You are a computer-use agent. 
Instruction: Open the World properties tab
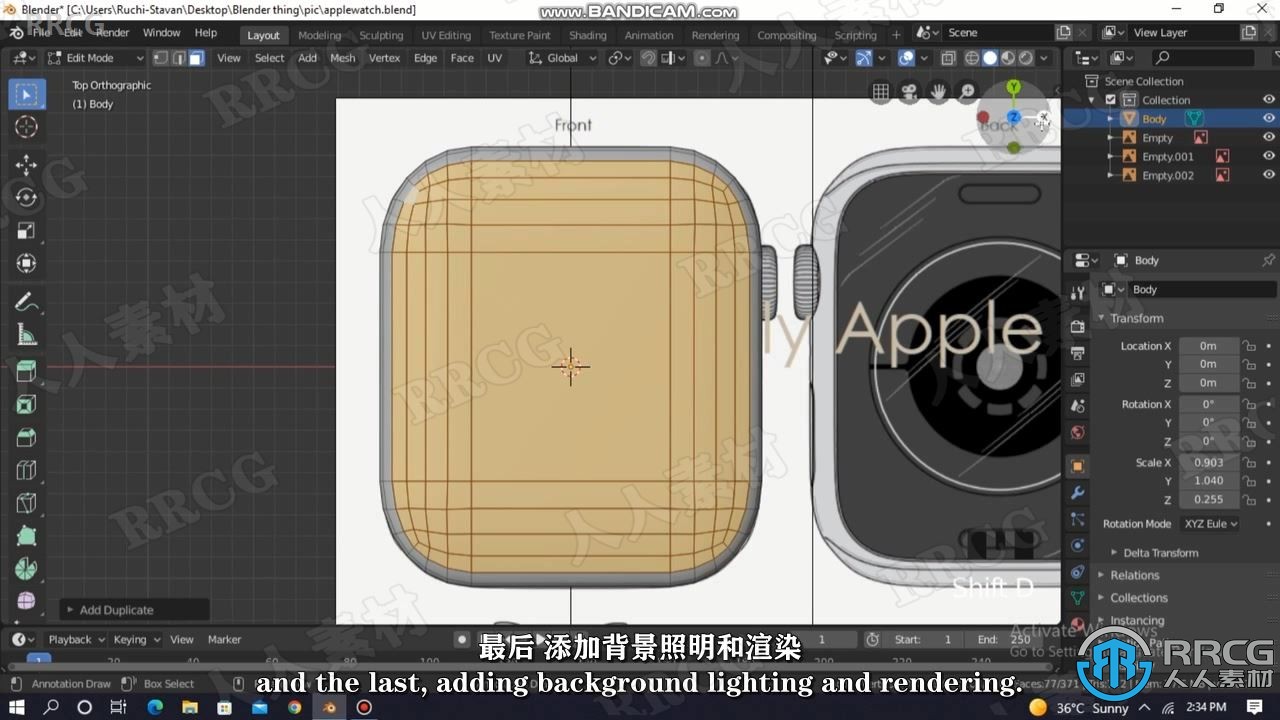(1077, 433)
